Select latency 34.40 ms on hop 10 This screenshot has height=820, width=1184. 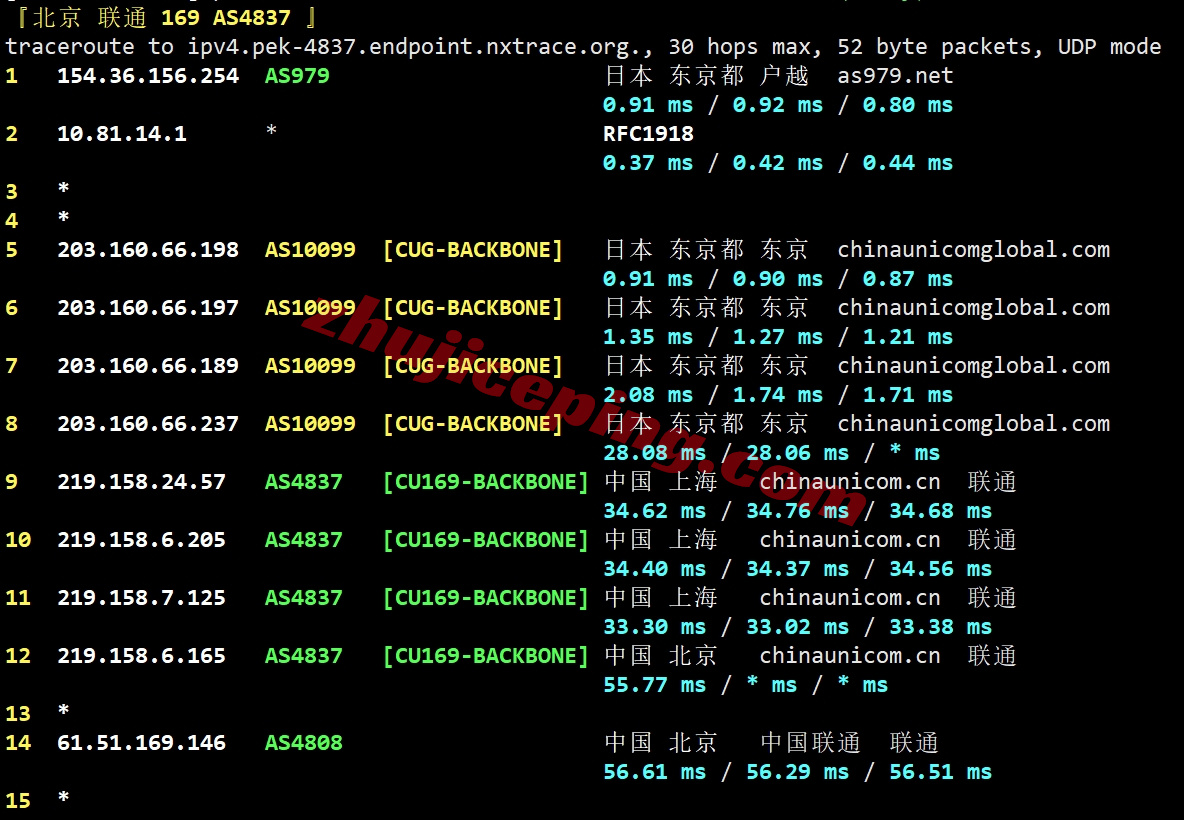point(655,569)
